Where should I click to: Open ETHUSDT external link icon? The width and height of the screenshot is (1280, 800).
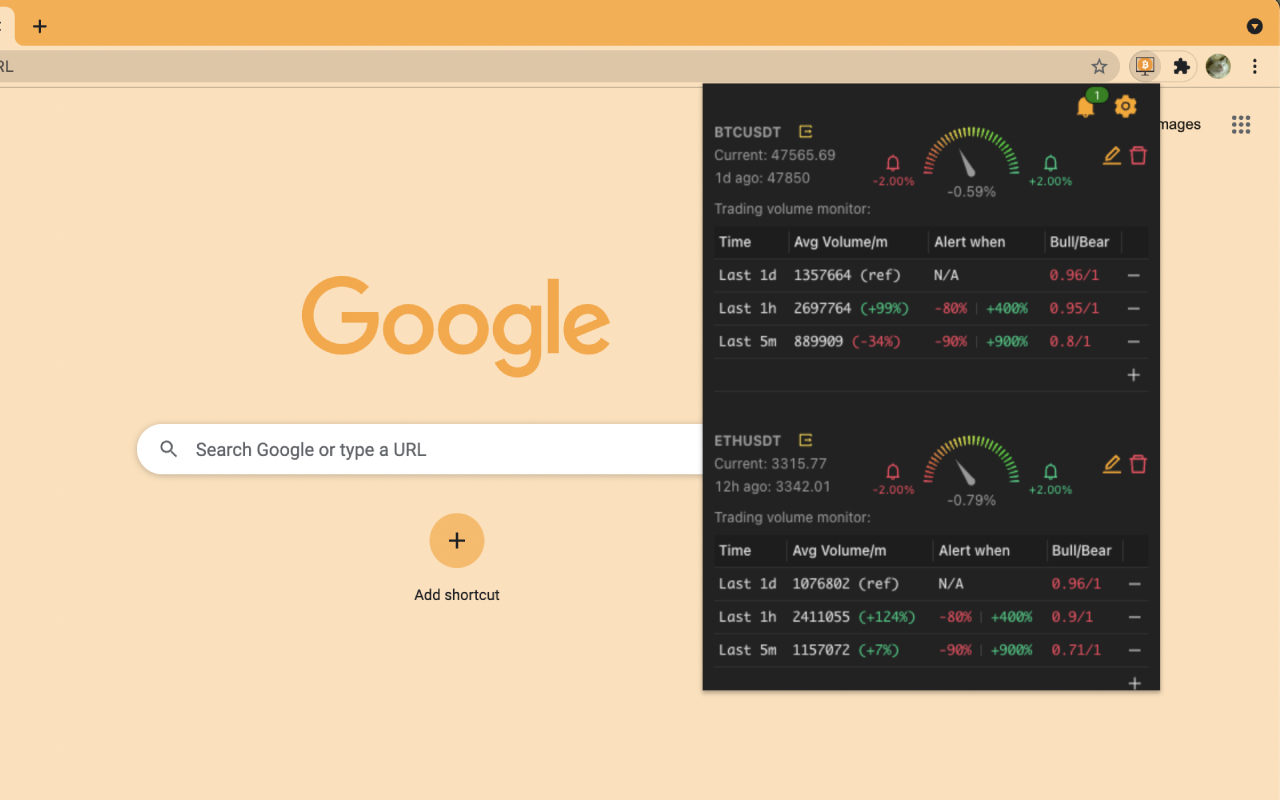[x=806, y=440]
